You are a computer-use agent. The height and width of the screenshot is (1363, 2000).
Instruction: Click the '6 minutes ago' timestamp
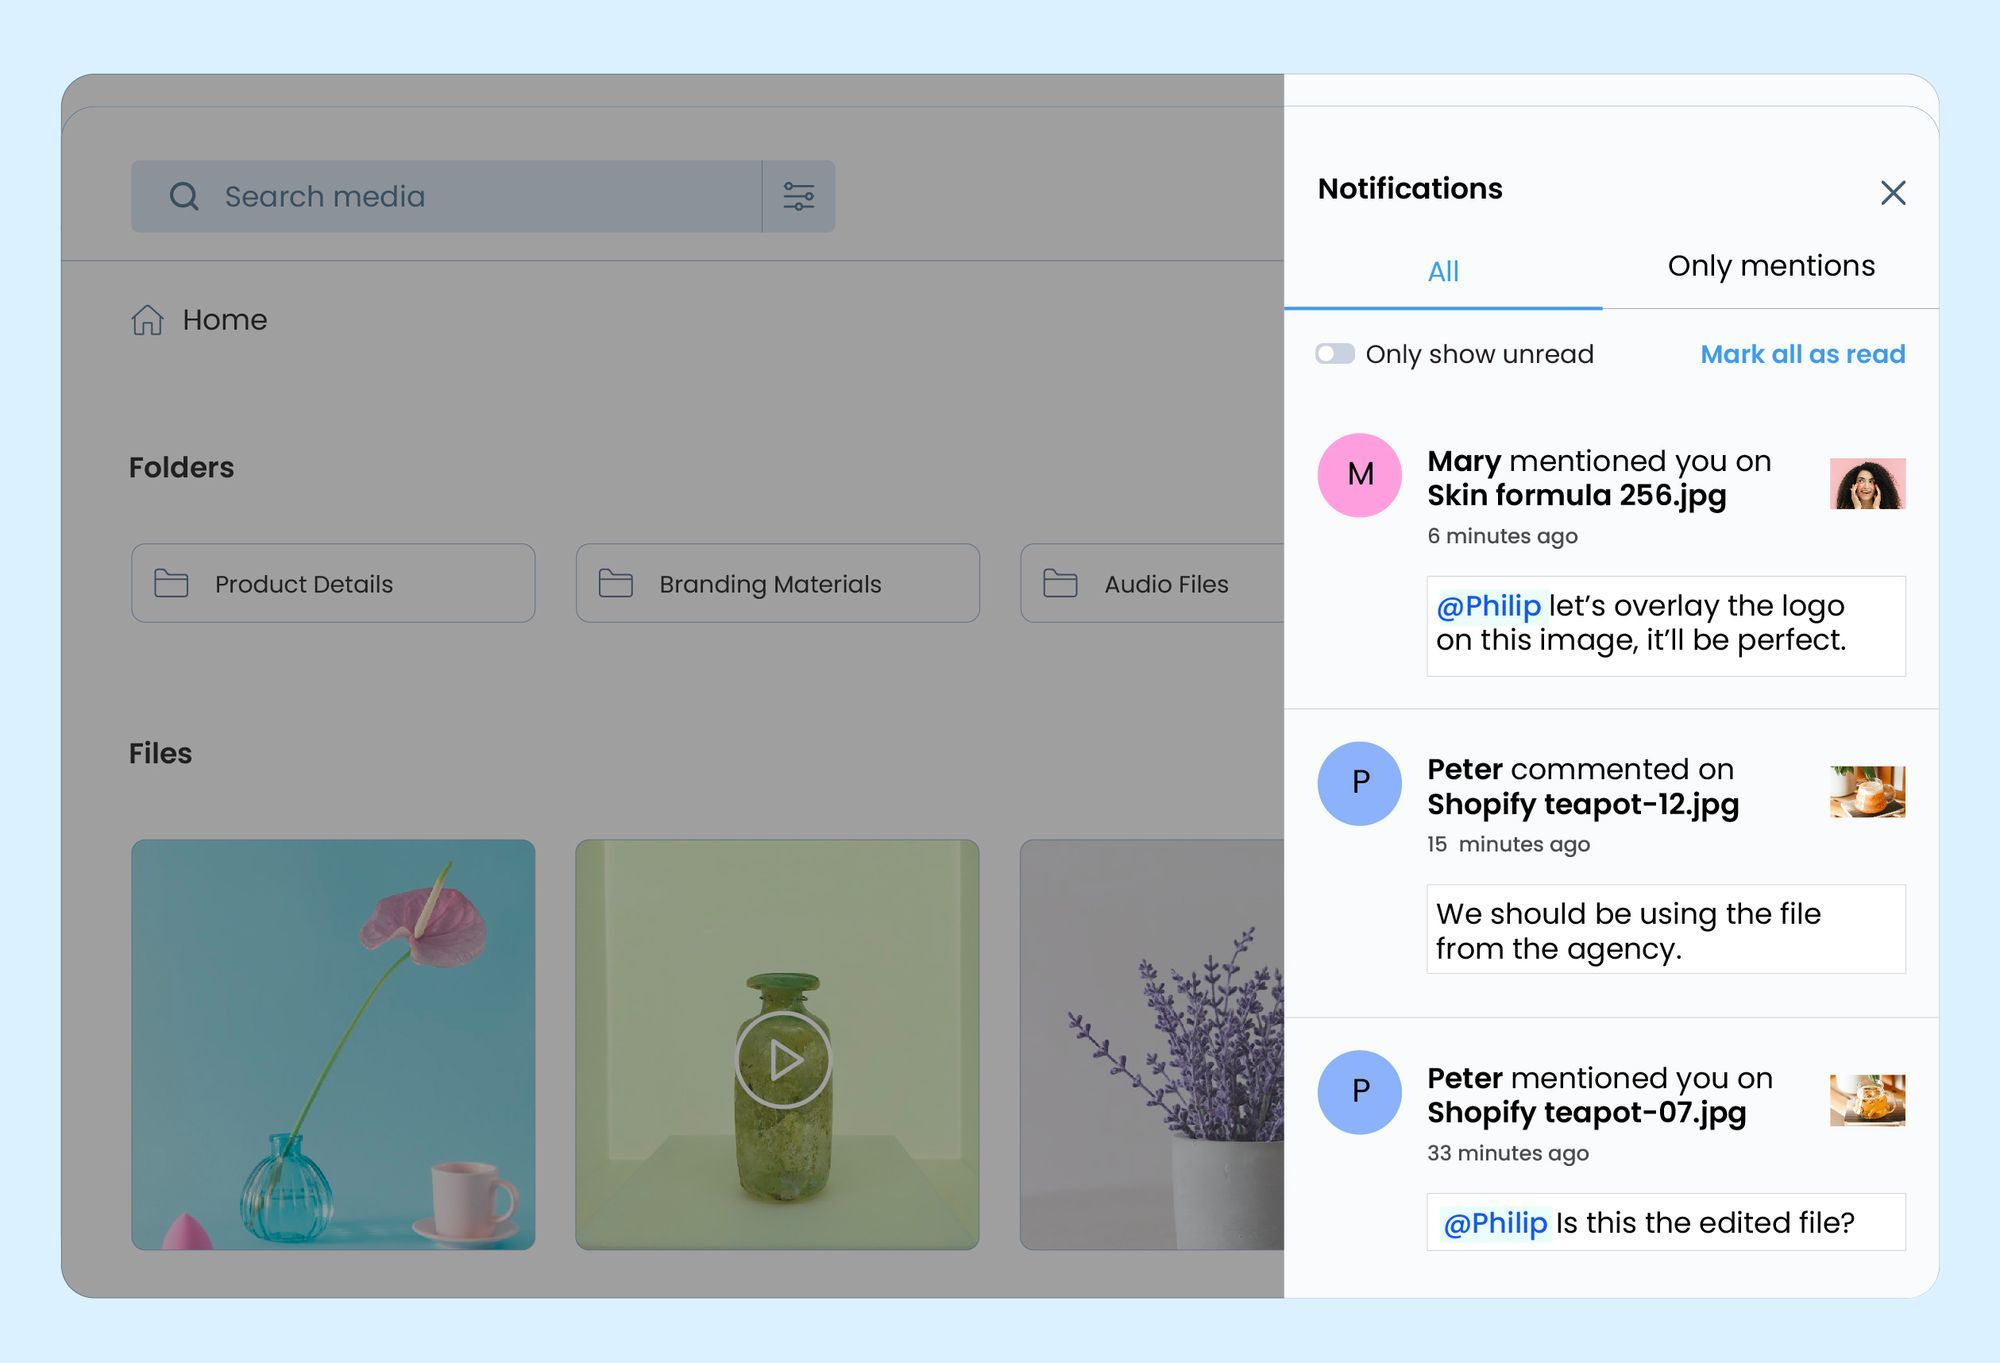1502,536
